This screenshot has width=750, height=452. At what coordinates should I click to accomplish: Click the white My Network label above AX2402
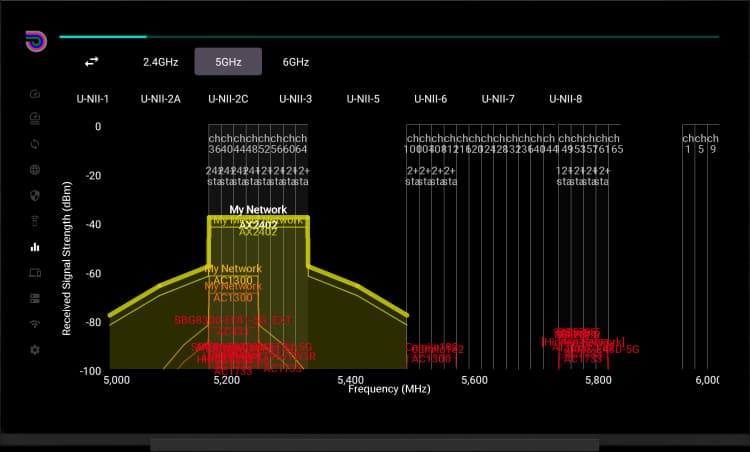[258, 209]
